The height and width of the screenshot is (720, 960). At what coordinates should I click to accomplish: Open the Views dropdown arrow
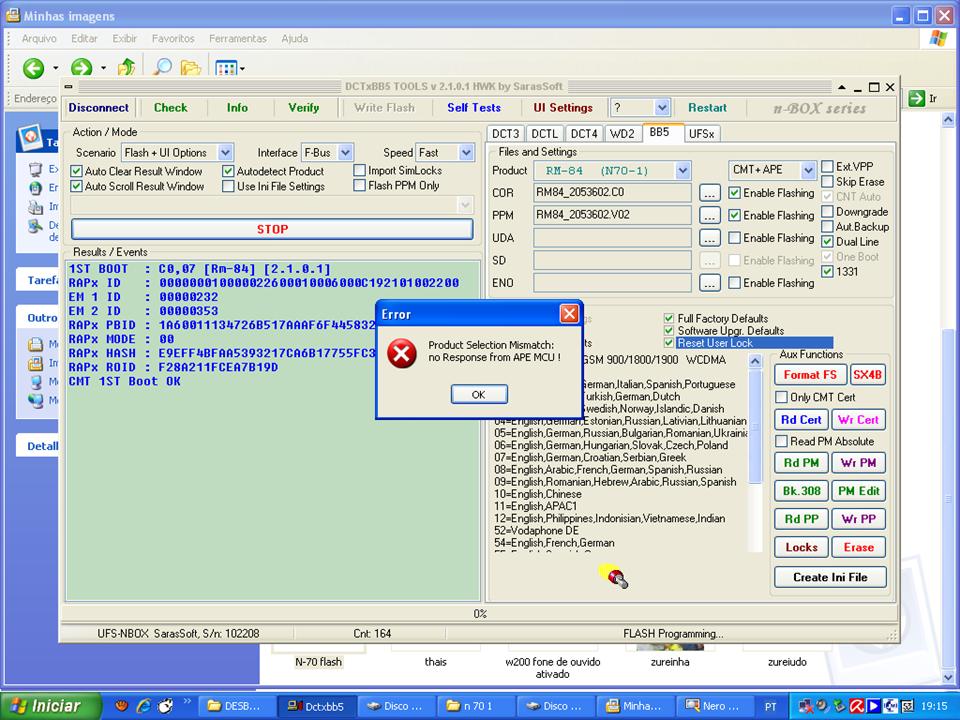tap(242, 68)
